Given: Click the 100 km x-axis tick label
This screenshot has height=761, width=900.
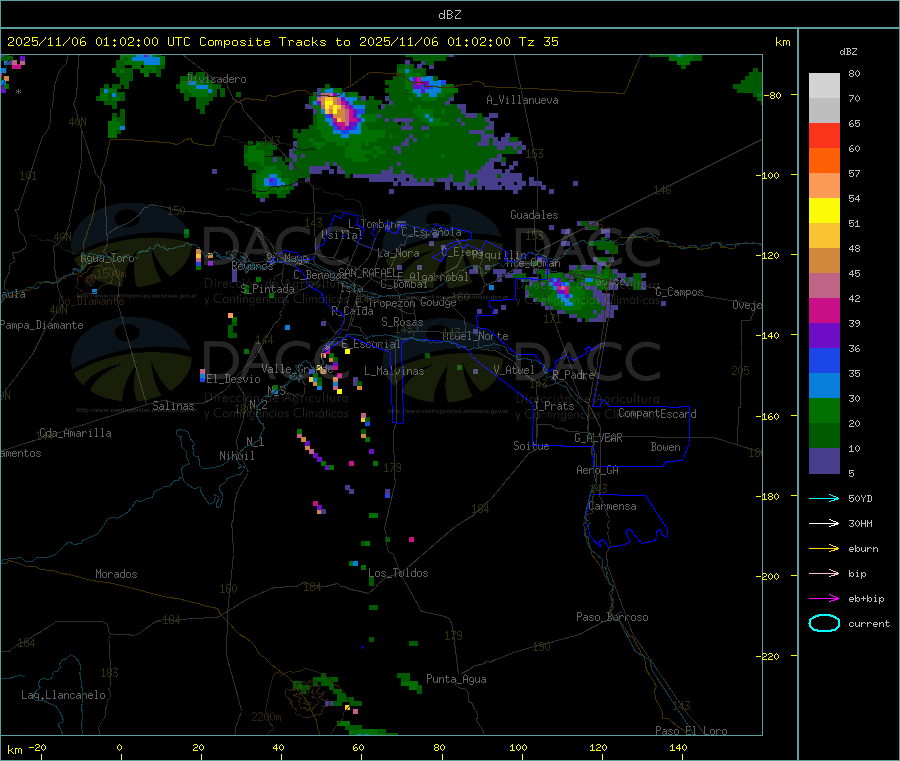Looking at the screenshot, I should coord(518,747).
